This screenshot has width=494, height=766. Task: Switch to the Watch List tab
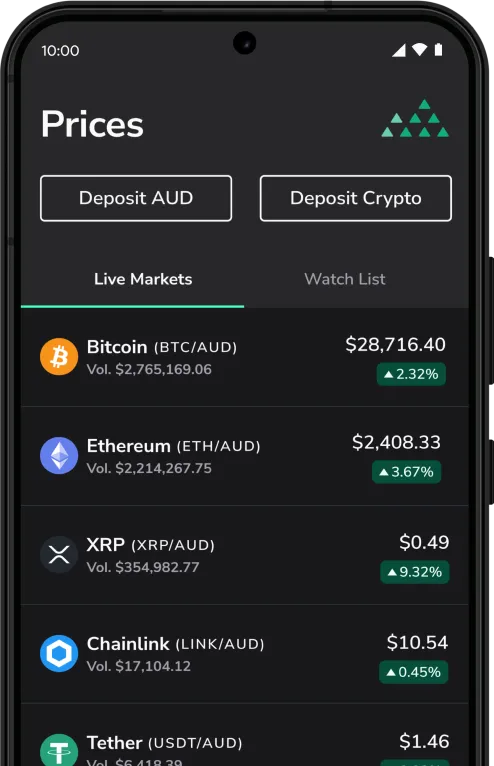(x=345, y=279)
